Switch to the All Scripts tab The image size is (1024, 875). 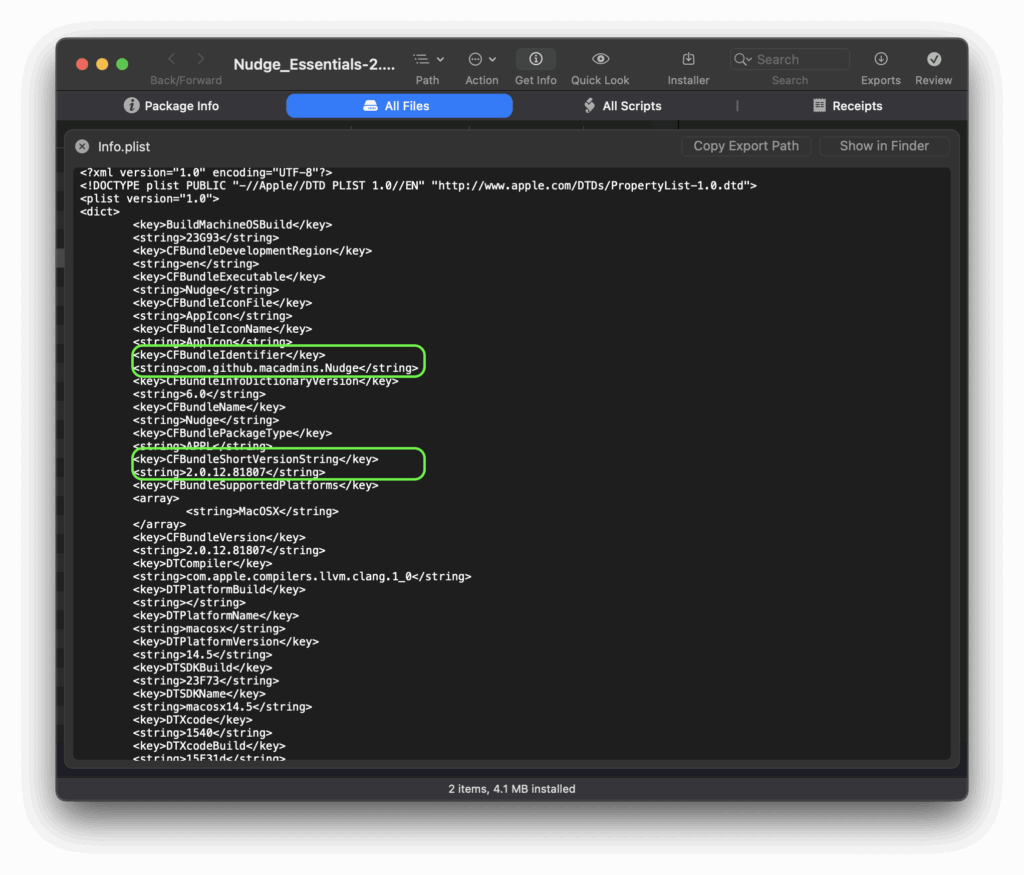point(622,106)
